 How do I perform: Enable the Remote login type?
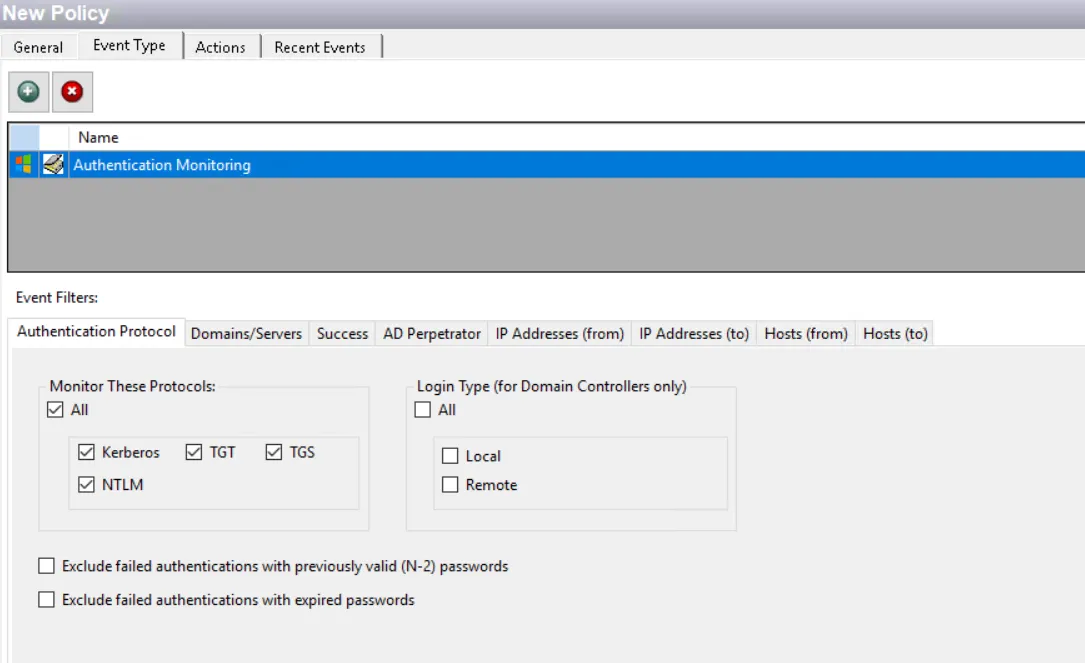[450, 484]
